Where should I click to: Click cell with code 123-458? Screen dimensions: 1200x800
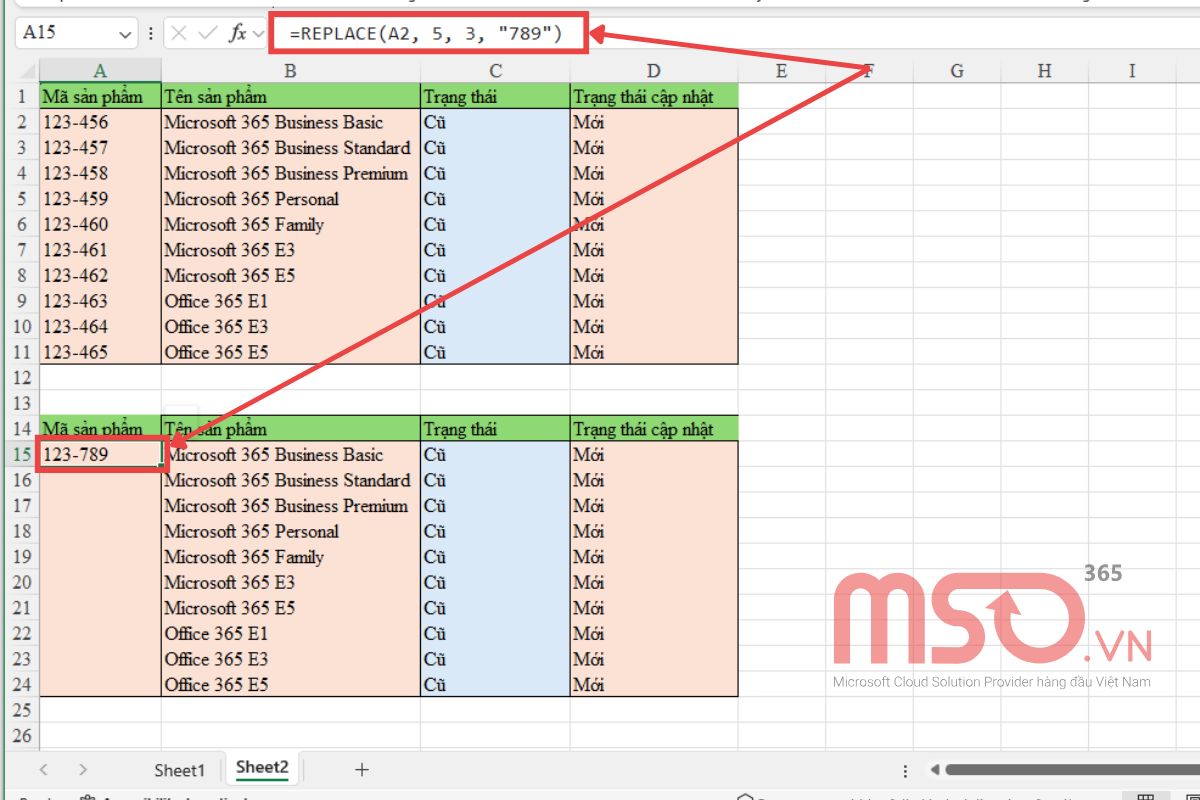tap(100, 173)
